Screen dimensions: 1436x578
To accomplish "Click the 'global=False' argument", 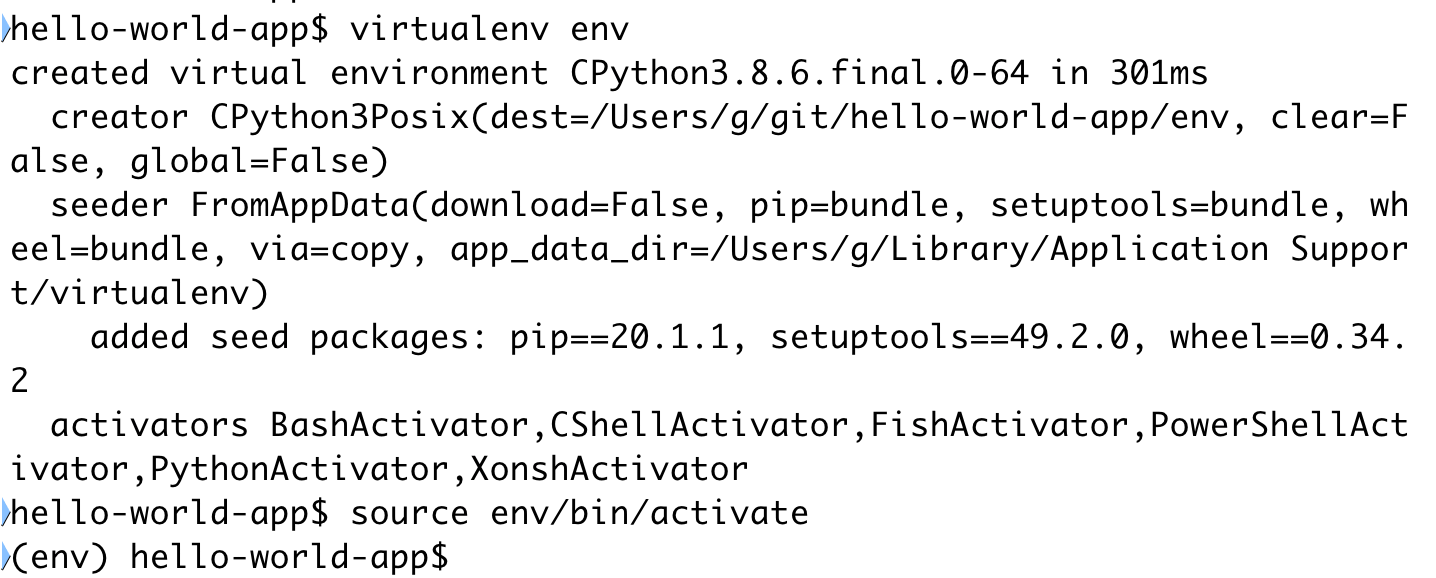I will coord(250,161).
